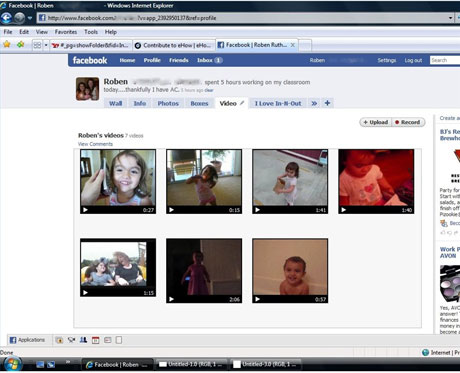Switch to the Photos profile tab

click(168, 103)
